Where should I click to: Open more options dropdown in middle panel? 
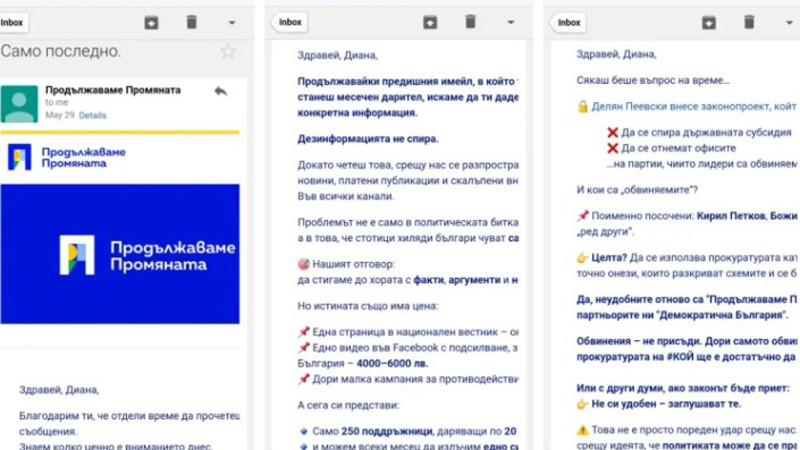pyautogui.click(x=511, y=22)
